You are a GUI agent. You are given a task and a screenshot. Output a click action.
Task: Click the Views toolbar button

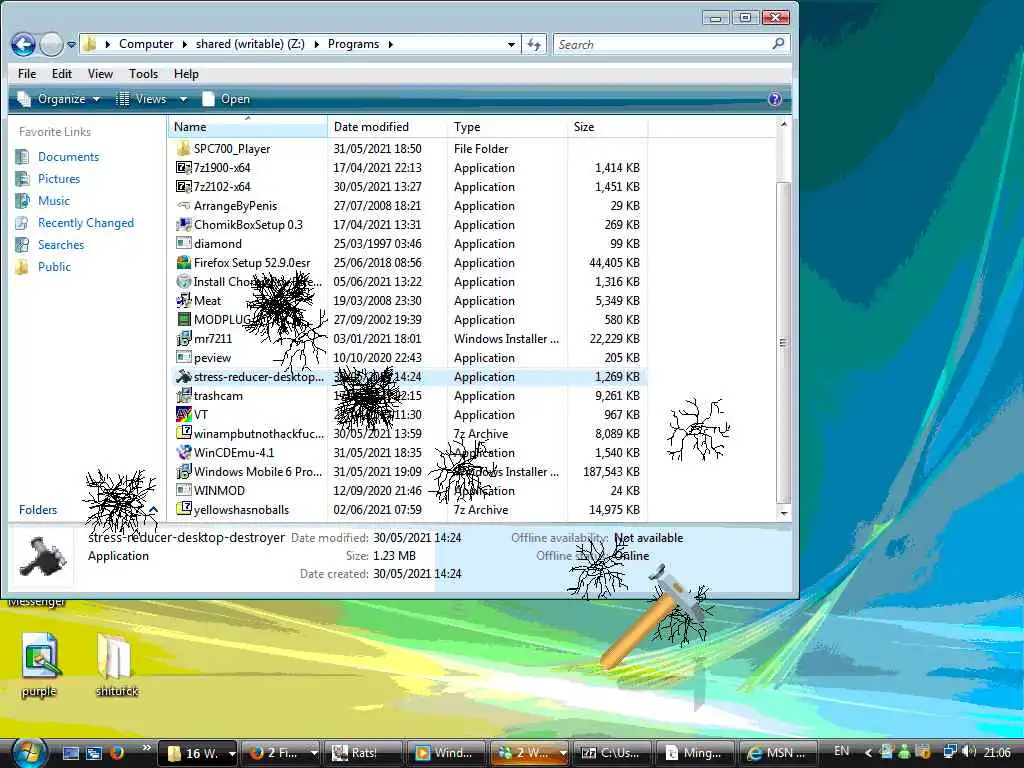pyautogui.click(x=141, y=99)
